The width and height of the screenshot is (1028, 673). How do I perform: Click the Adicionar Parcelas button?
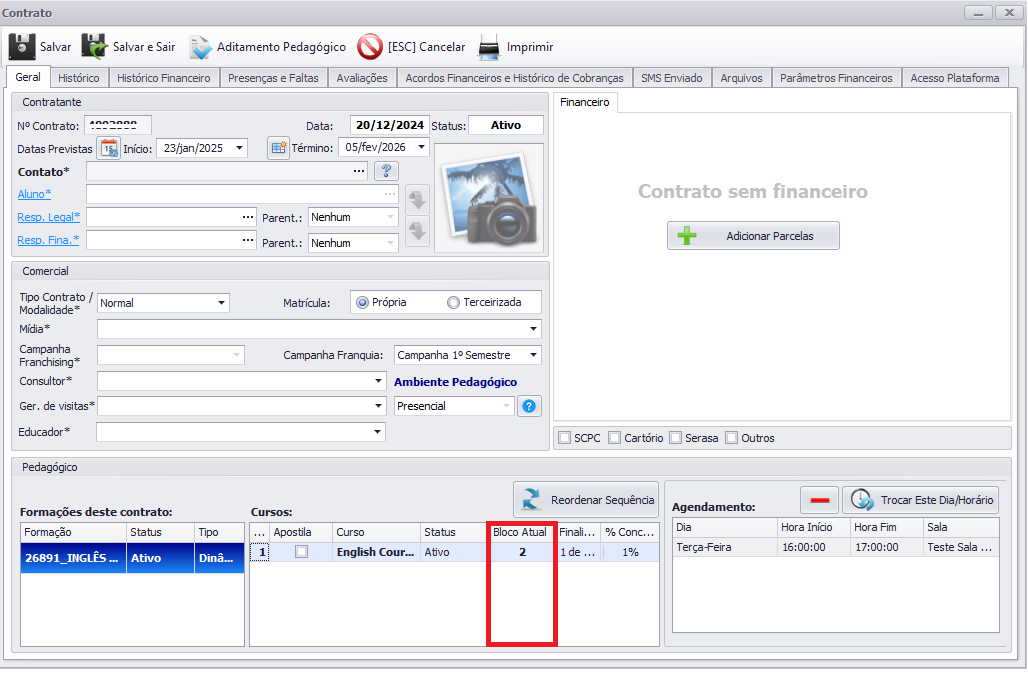tap(753, 236)
